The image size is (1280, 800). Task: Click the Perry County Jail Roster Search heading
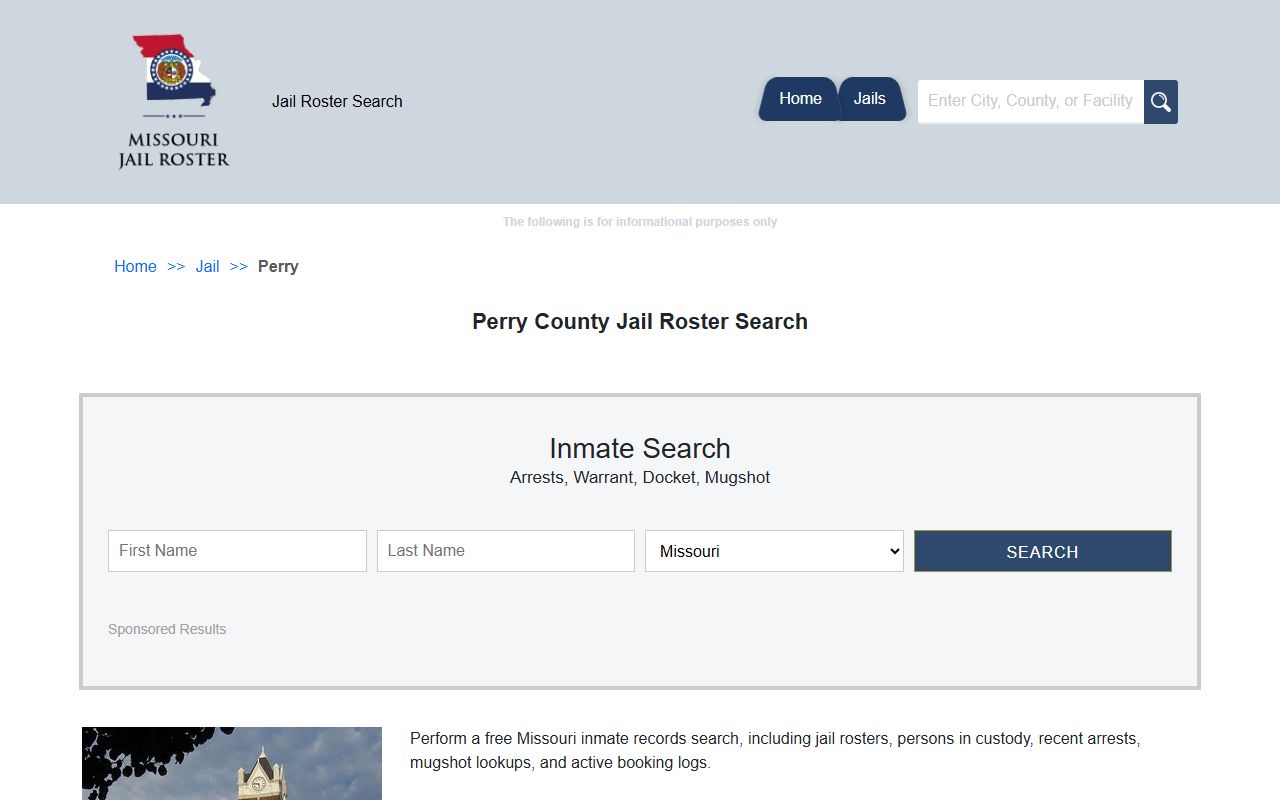pos(640,321)
